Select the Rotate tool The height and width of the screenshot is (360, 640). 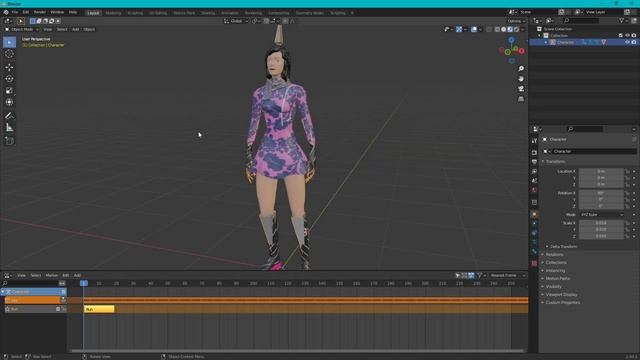point(9,79)
